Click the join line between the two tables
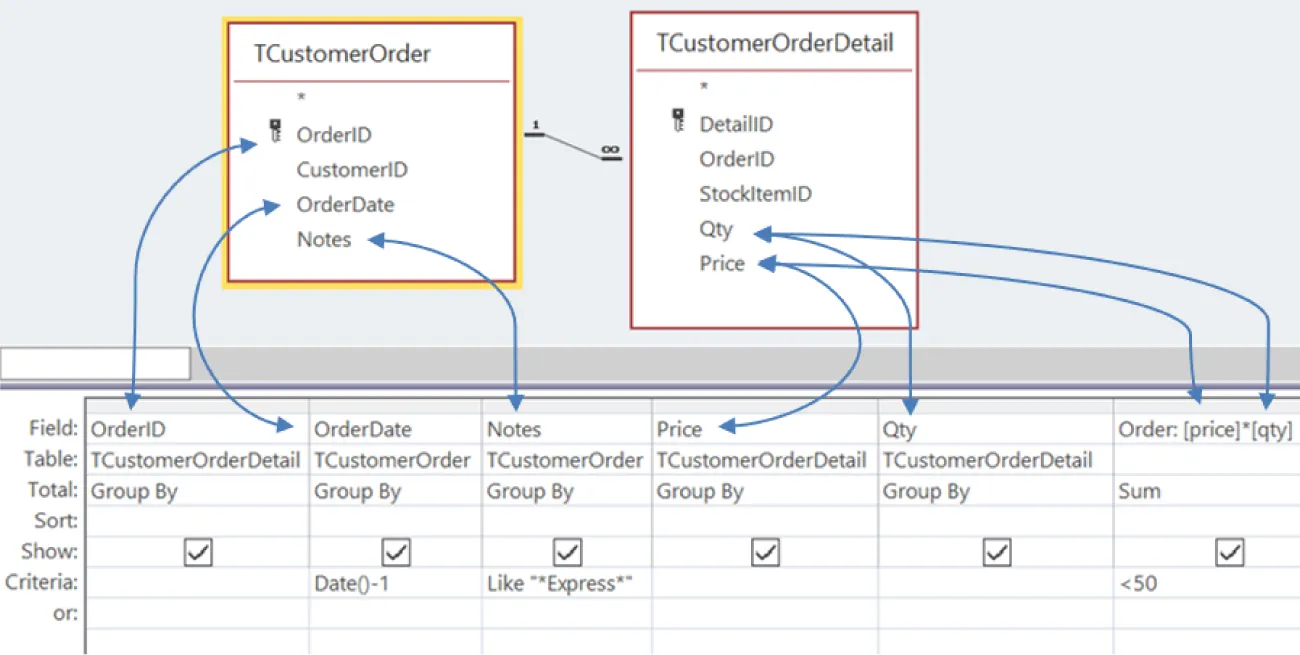The height and width of the screenshot is (655, 1300). coord(570,145)
